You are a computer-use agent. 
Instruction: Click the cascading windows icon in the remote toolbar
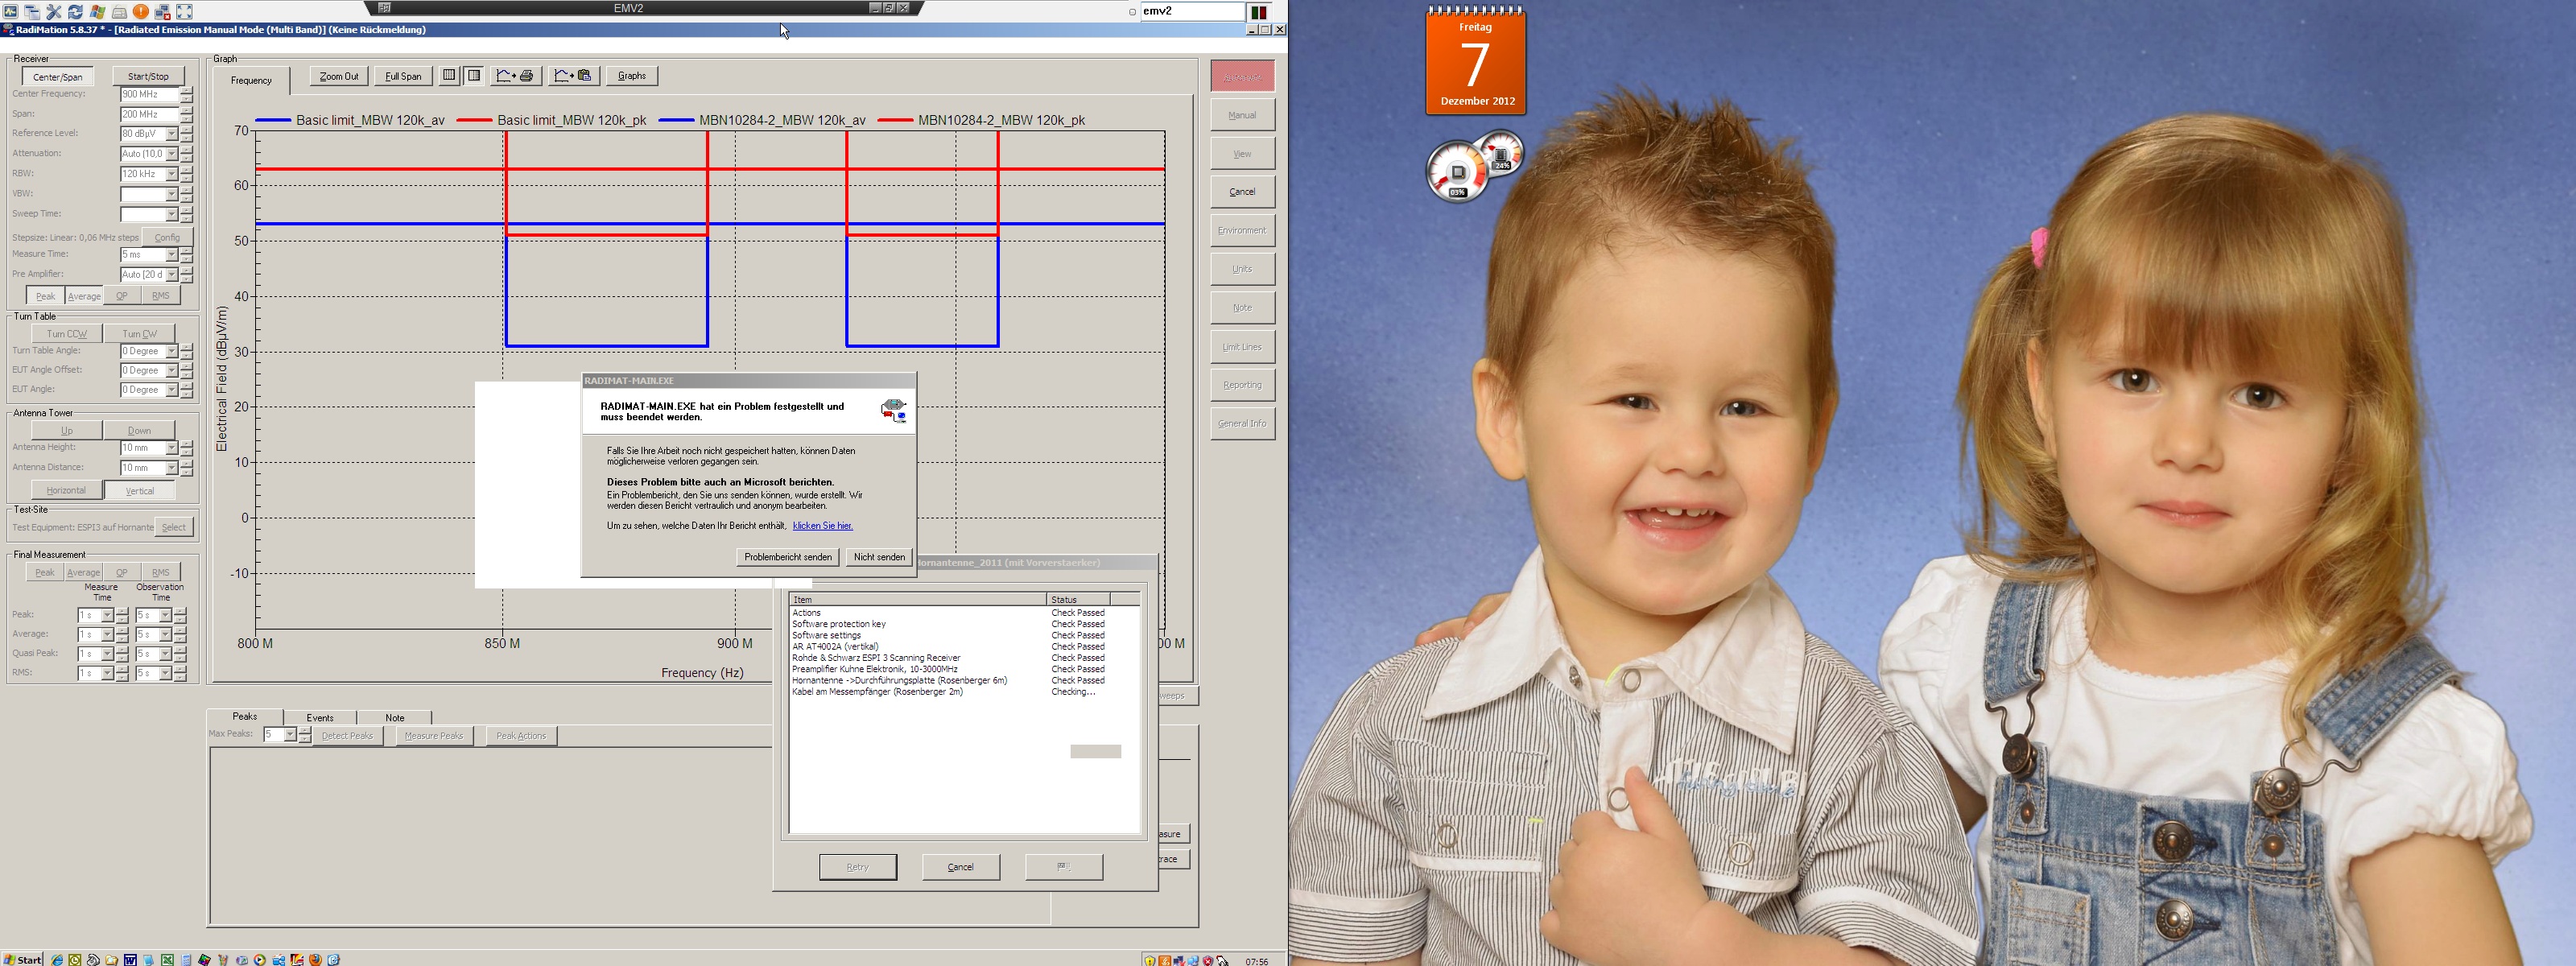[32, 12]
